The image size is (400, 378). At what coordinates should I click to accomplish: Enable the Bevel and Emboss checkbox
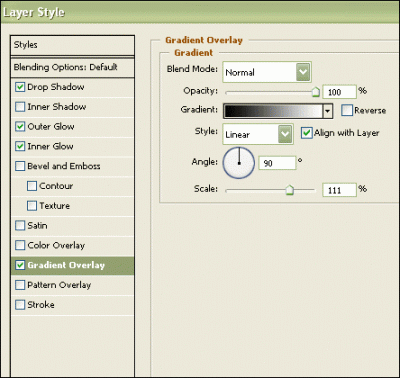point(20,166)
